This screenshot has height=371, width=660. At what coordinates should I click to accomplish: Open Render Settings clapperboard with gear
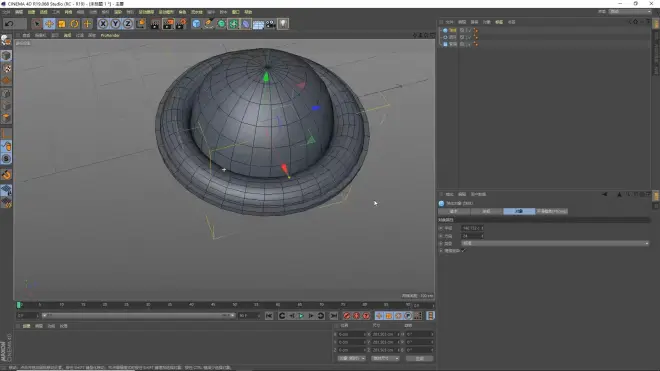point(181,24)
